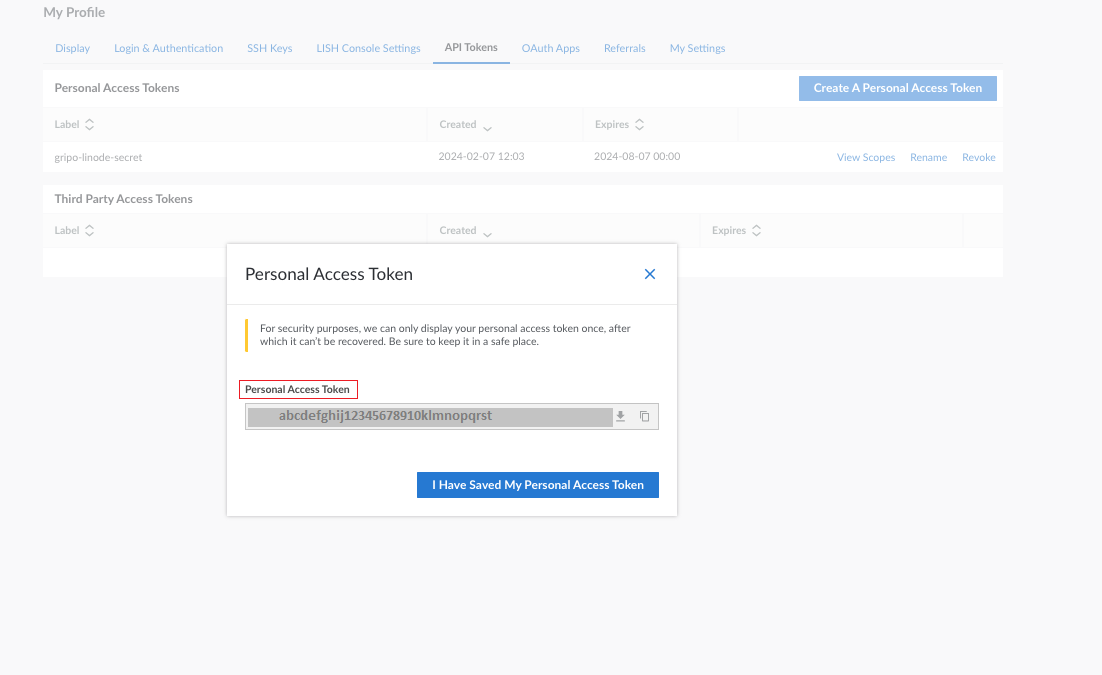
Task: Sort Third Party Access Tokens by Expires
Action: click(x=756, y=231)
